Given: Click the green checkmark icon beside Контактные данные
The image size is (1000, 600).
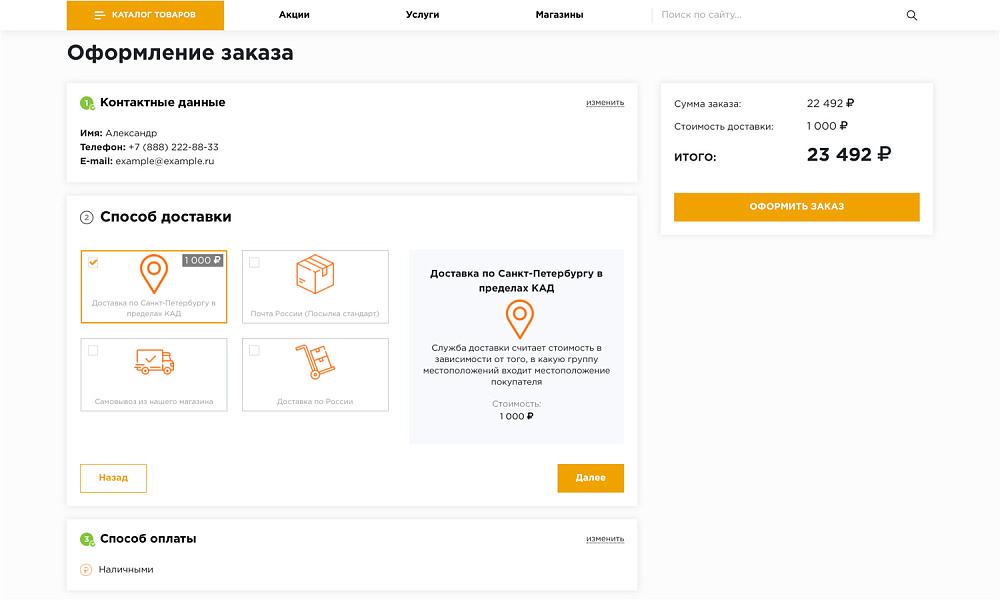Looking at the screenshot, I should (85, 102).
